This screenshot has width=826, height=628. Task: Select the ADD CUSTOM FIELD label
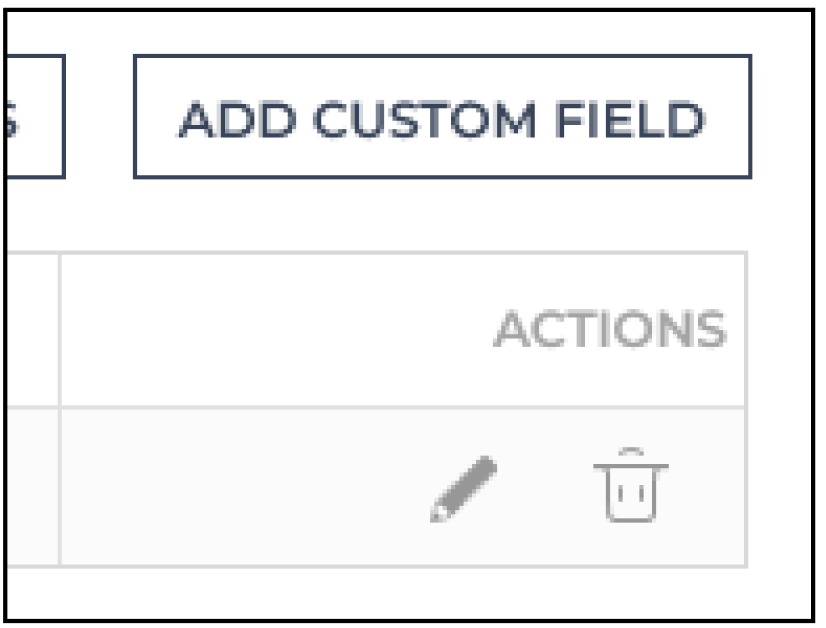click(442, 120)
